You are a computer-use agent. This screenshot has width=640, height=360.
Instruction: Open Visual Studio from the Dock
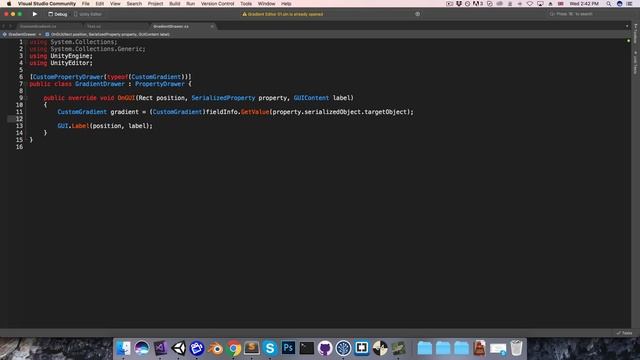coord(160,348)
